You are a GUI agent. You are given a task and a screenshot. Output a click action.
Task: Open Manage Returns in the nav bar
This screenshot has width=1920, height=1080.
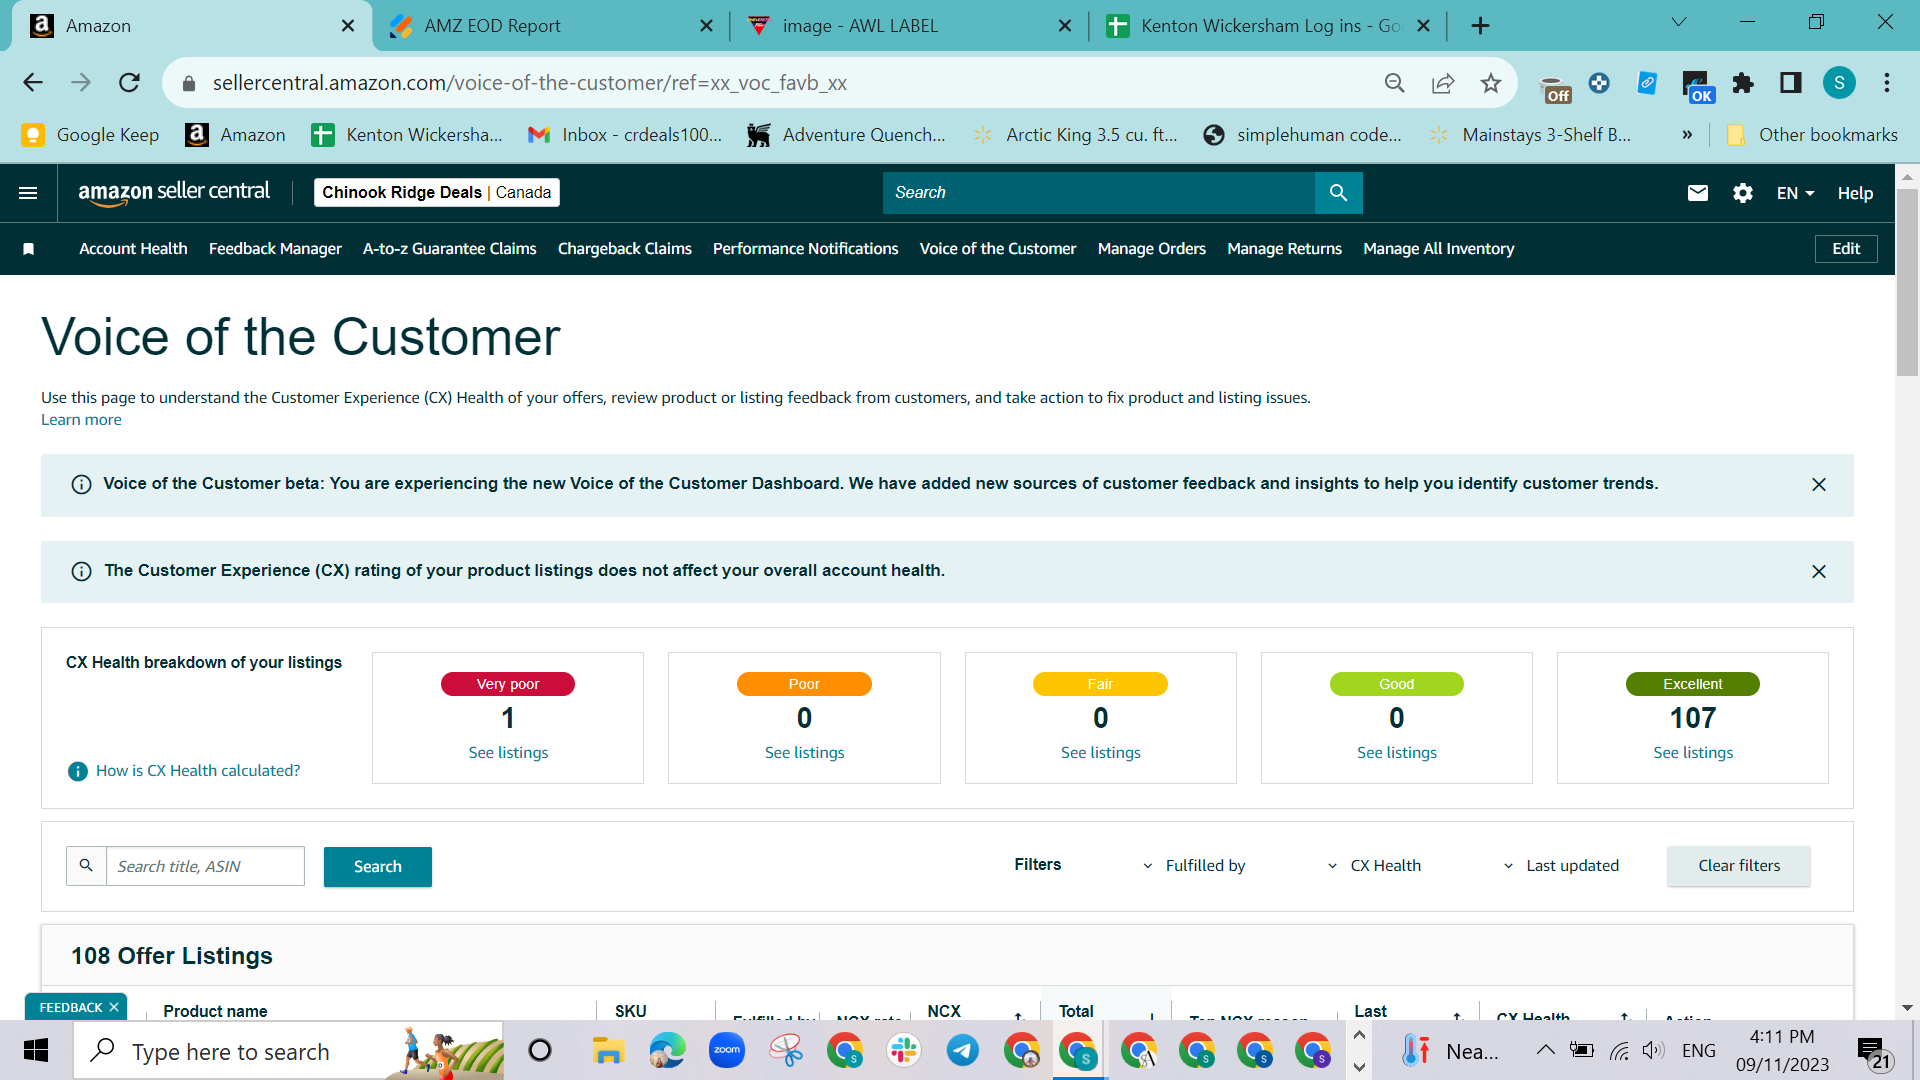click(1284, 249)
